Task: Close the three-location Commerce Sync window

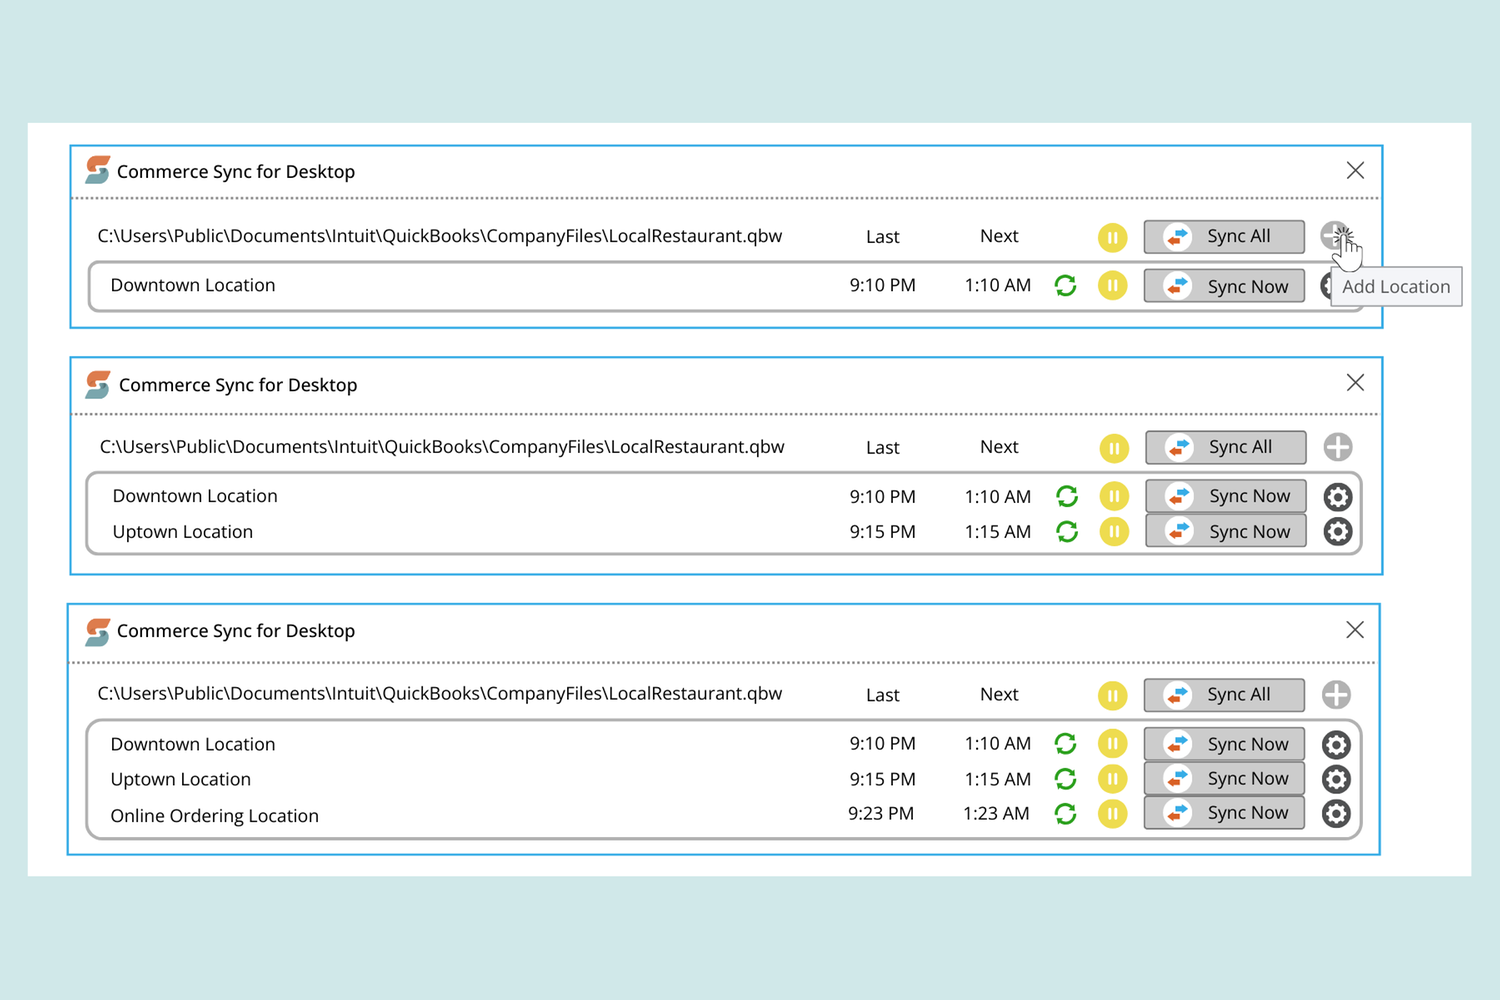Action: (1355, 630)
